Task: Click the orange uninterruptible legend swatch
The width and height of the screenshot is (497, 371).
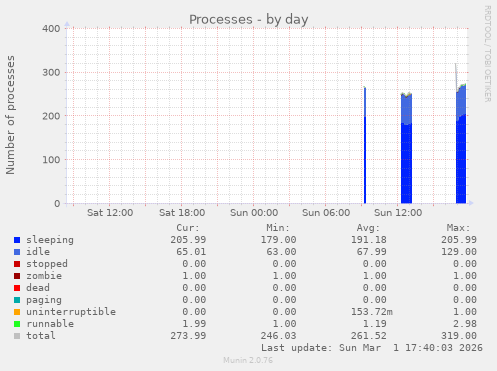Action: click(17, 312)
